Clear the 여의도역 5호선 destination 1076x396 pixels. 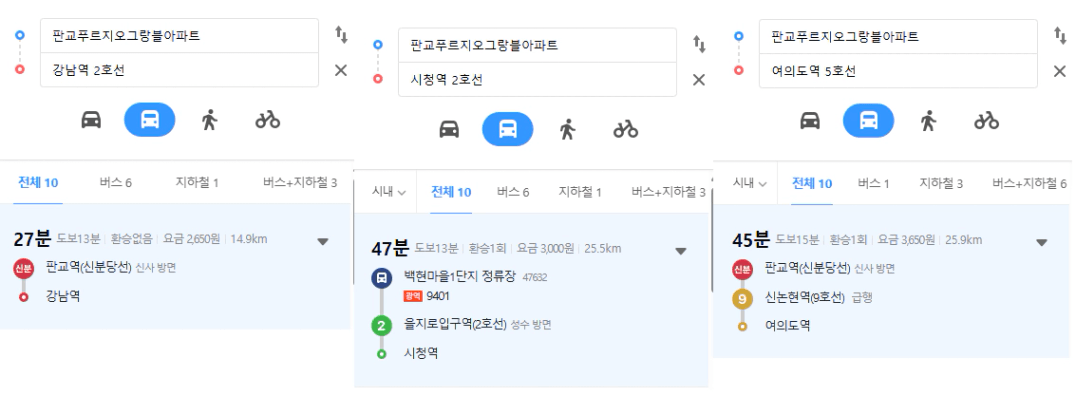(1060, 71)
